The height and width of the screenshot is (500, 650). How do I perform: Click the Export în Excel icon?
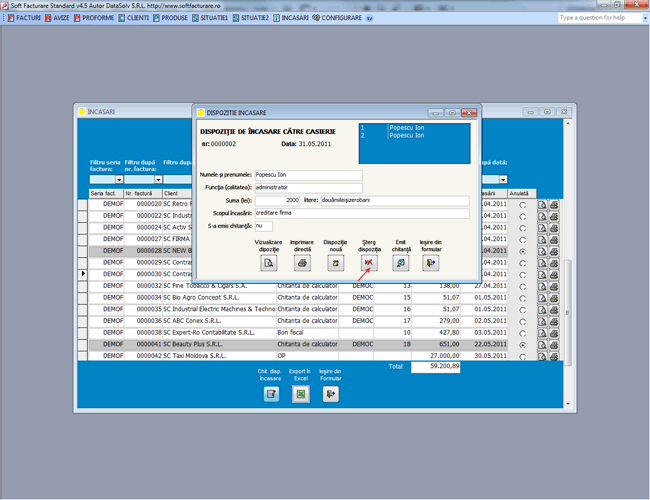[x=301, y=394]
